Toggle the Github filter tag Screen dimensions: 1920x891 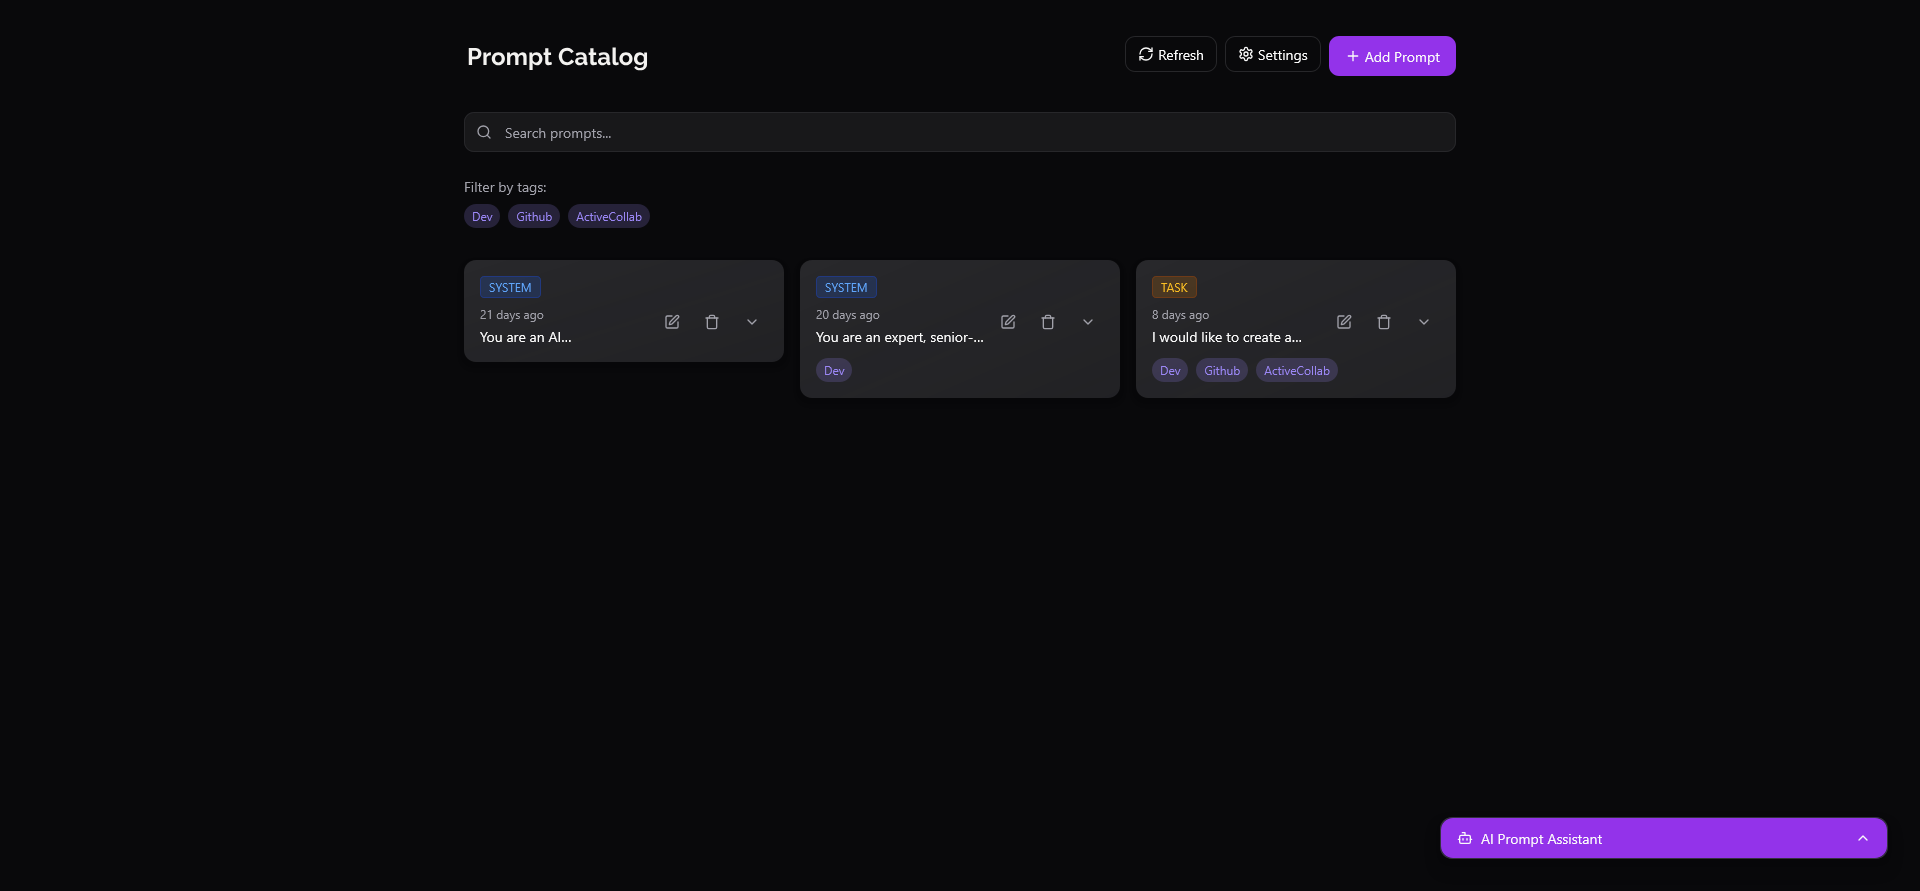534,217
